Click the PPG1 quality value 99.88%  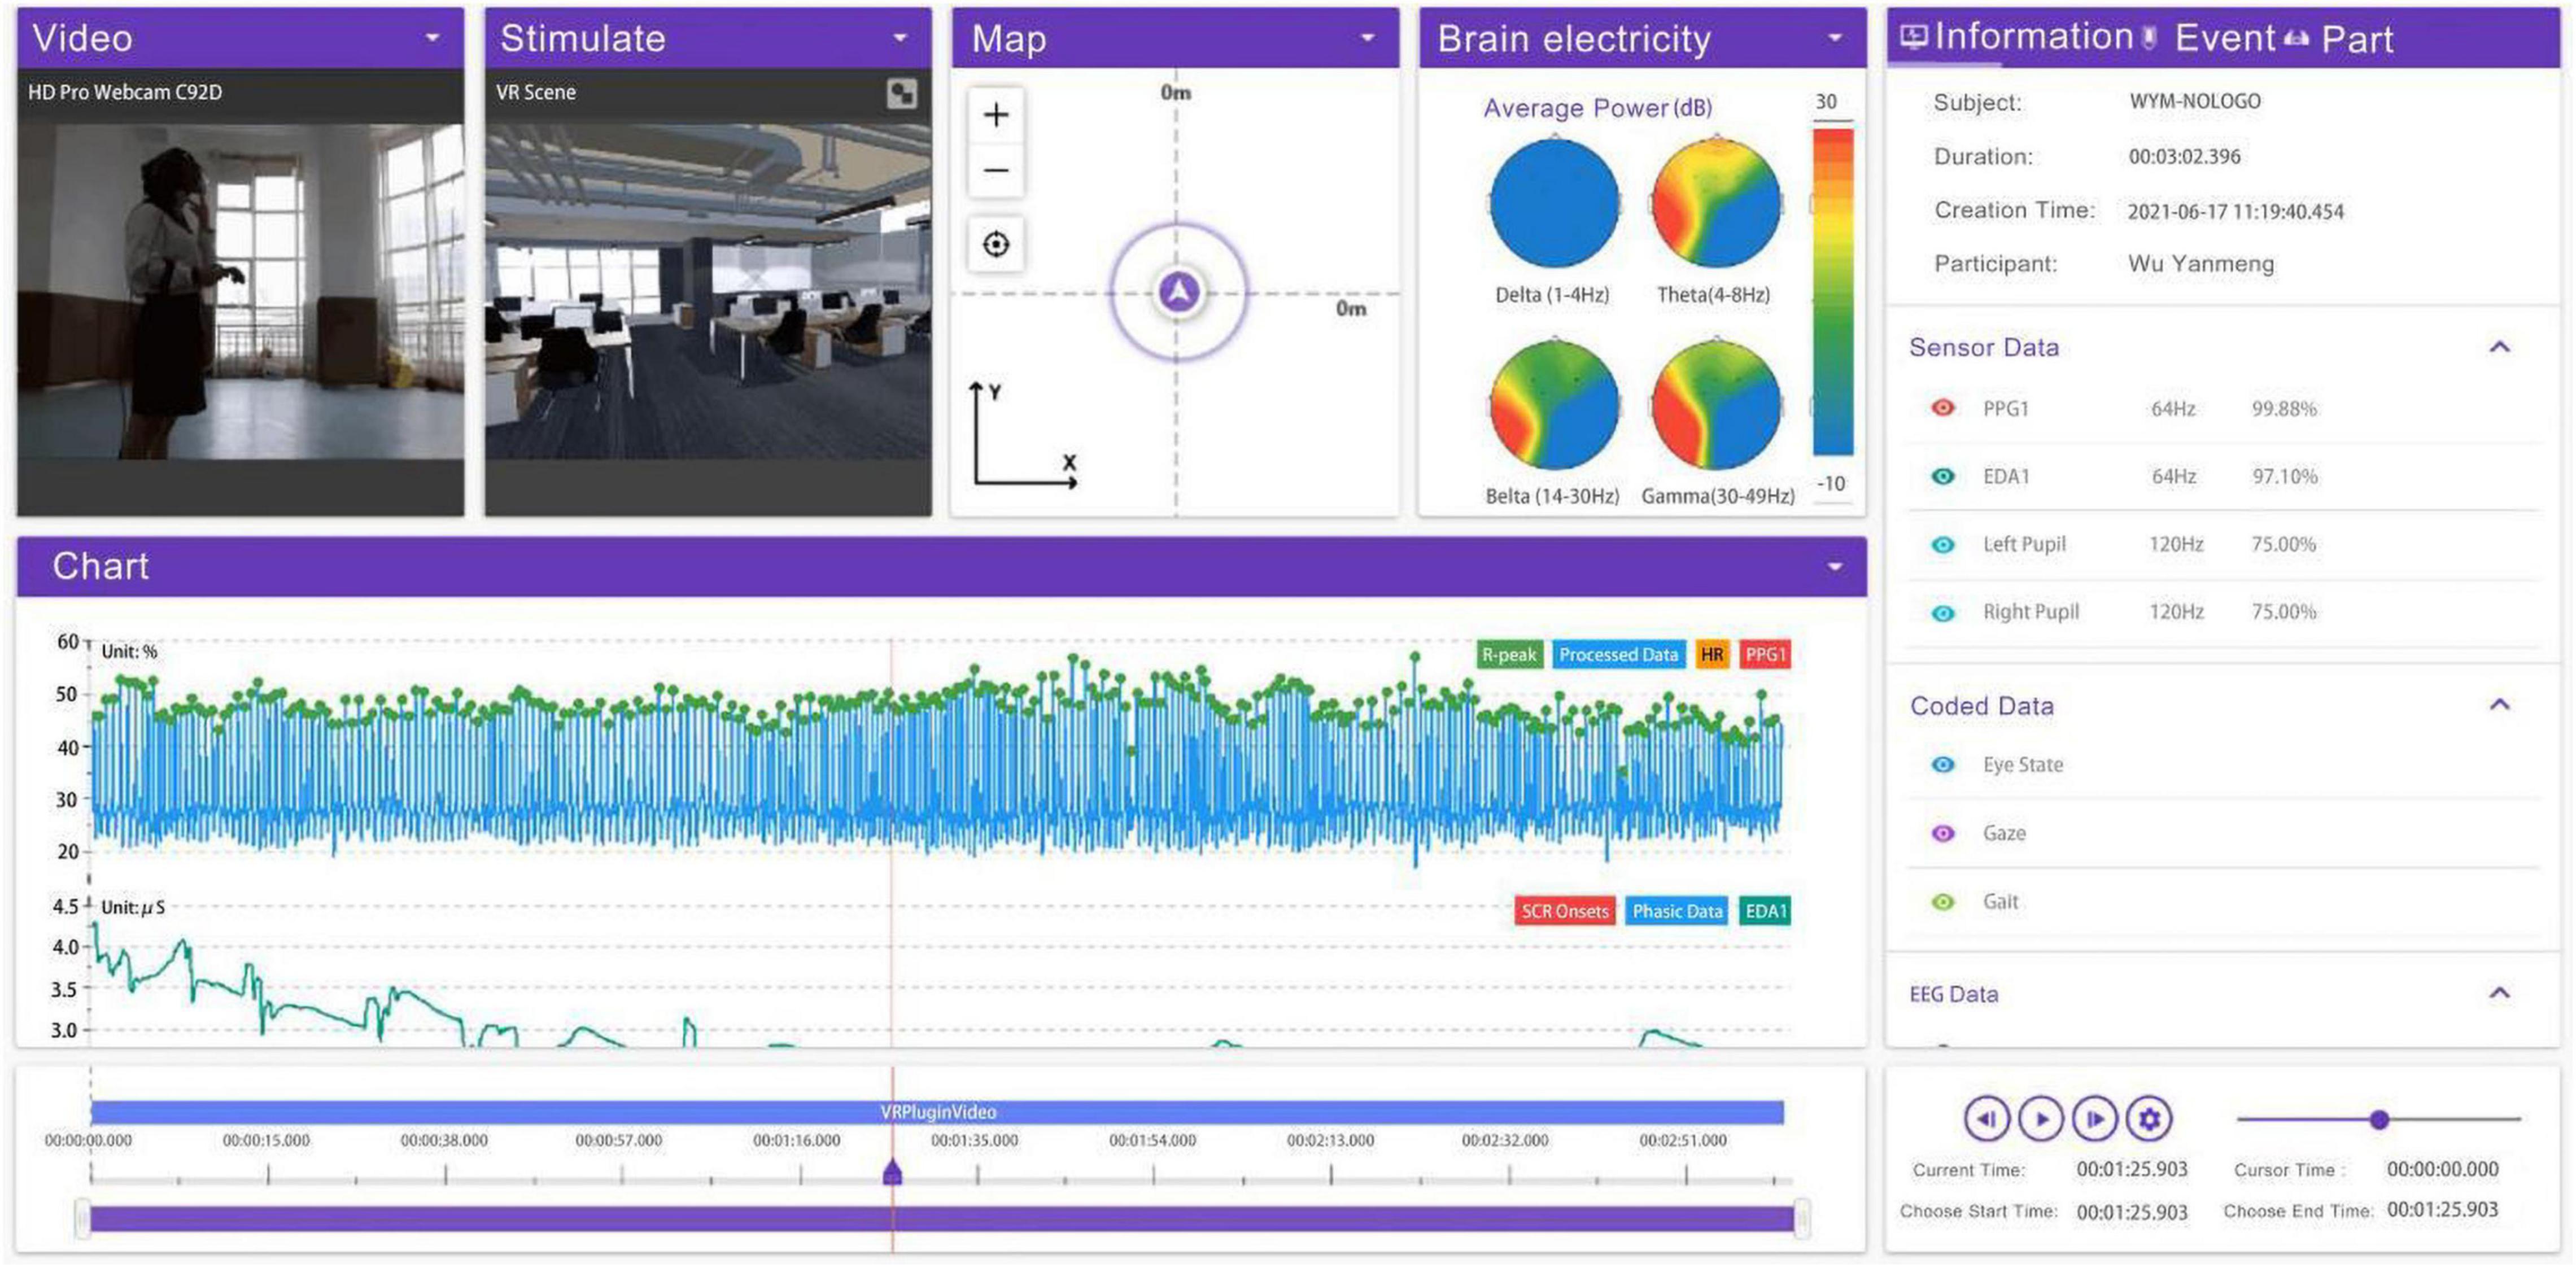[x=2284, y=408]
